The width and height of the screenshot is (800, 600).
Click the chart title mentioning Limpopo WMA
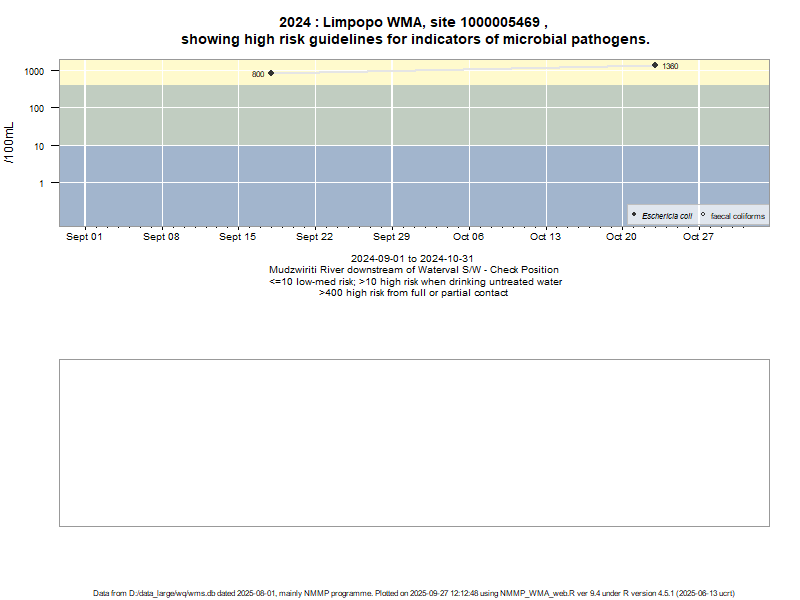414,31
